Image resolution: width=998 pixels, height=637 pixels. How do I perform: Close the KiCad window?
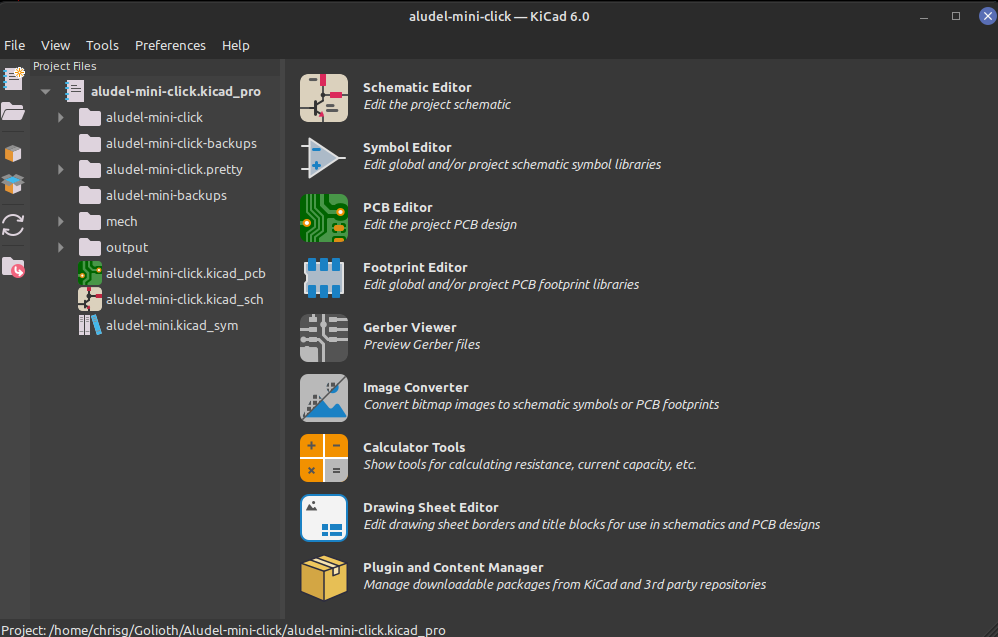pyautogui.click(x=987, y=16)
